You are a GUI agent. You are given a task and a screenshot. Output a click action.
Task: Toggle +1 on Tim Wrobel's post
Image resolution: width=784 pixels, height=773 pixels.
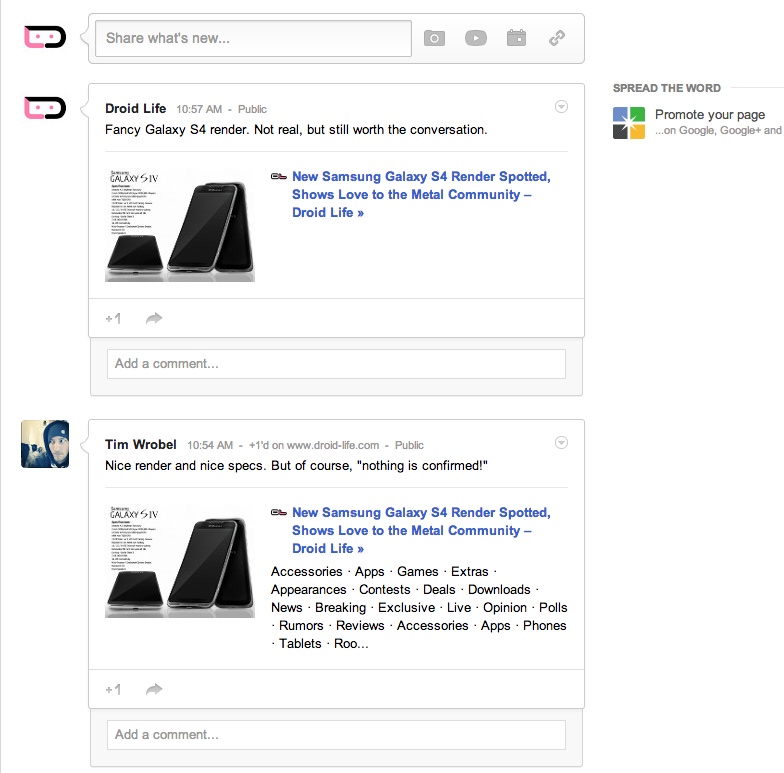click(x=113, y=689)
